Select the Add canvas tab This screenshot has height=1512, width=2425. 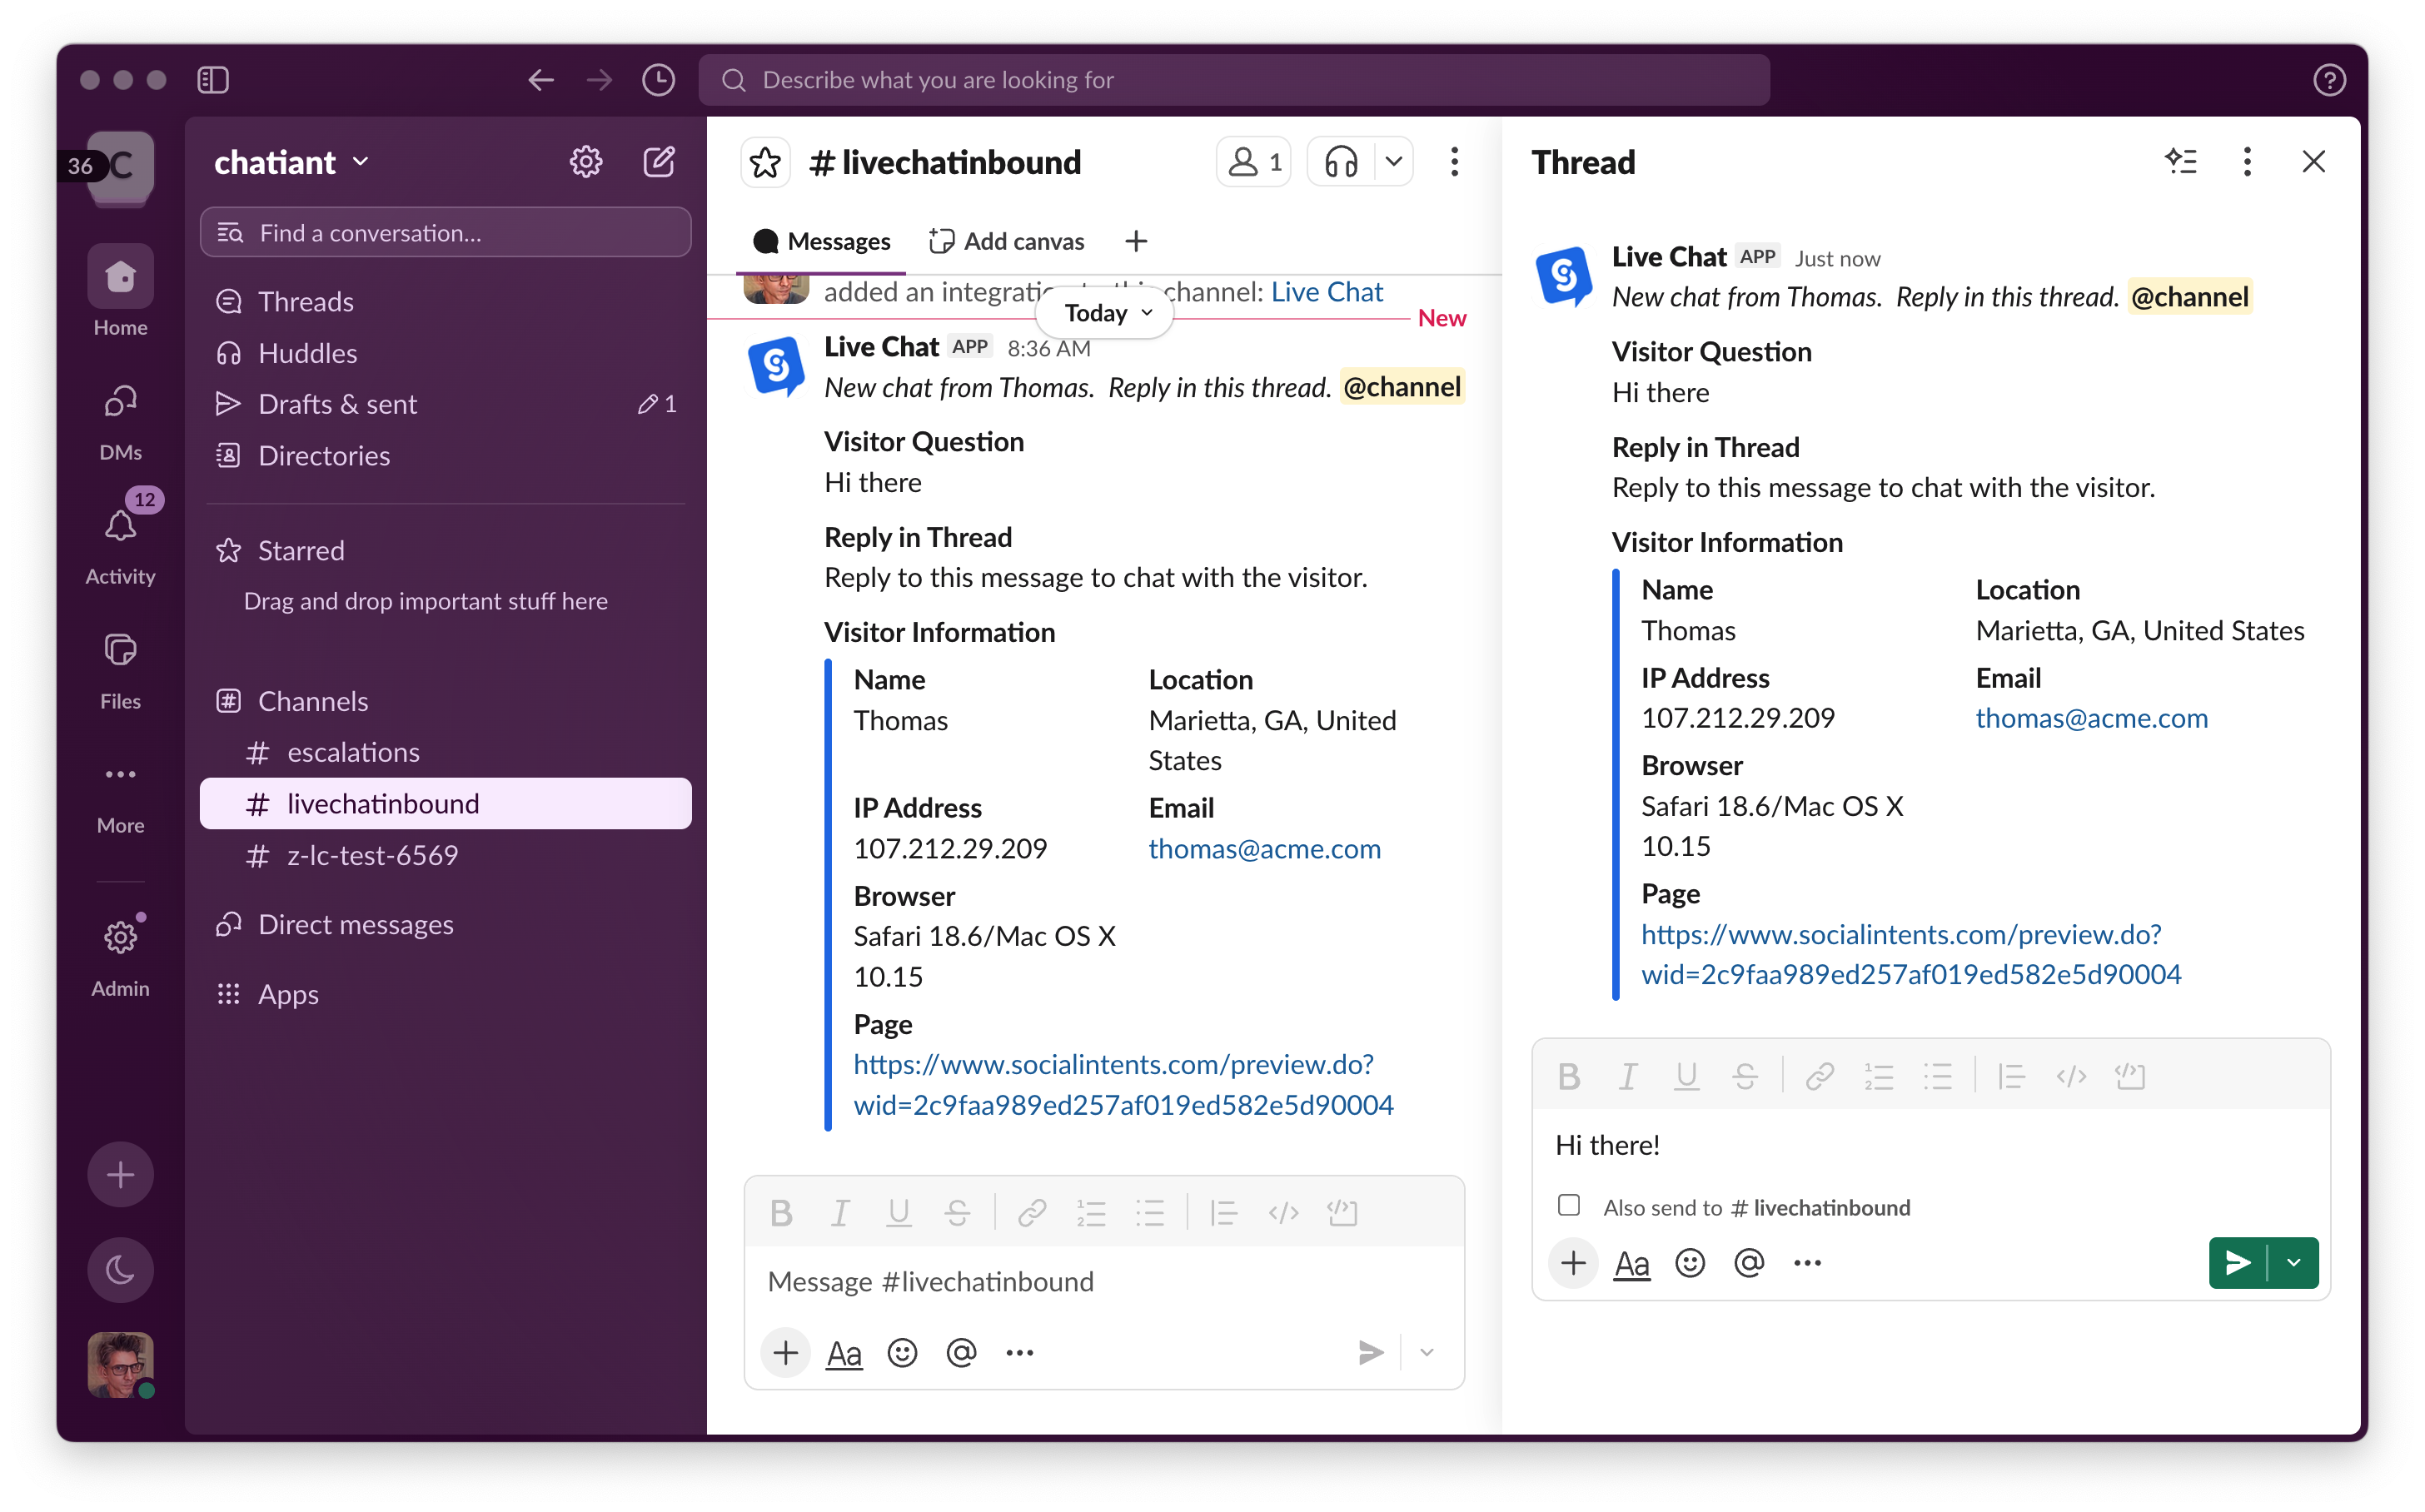(1006, 241)
